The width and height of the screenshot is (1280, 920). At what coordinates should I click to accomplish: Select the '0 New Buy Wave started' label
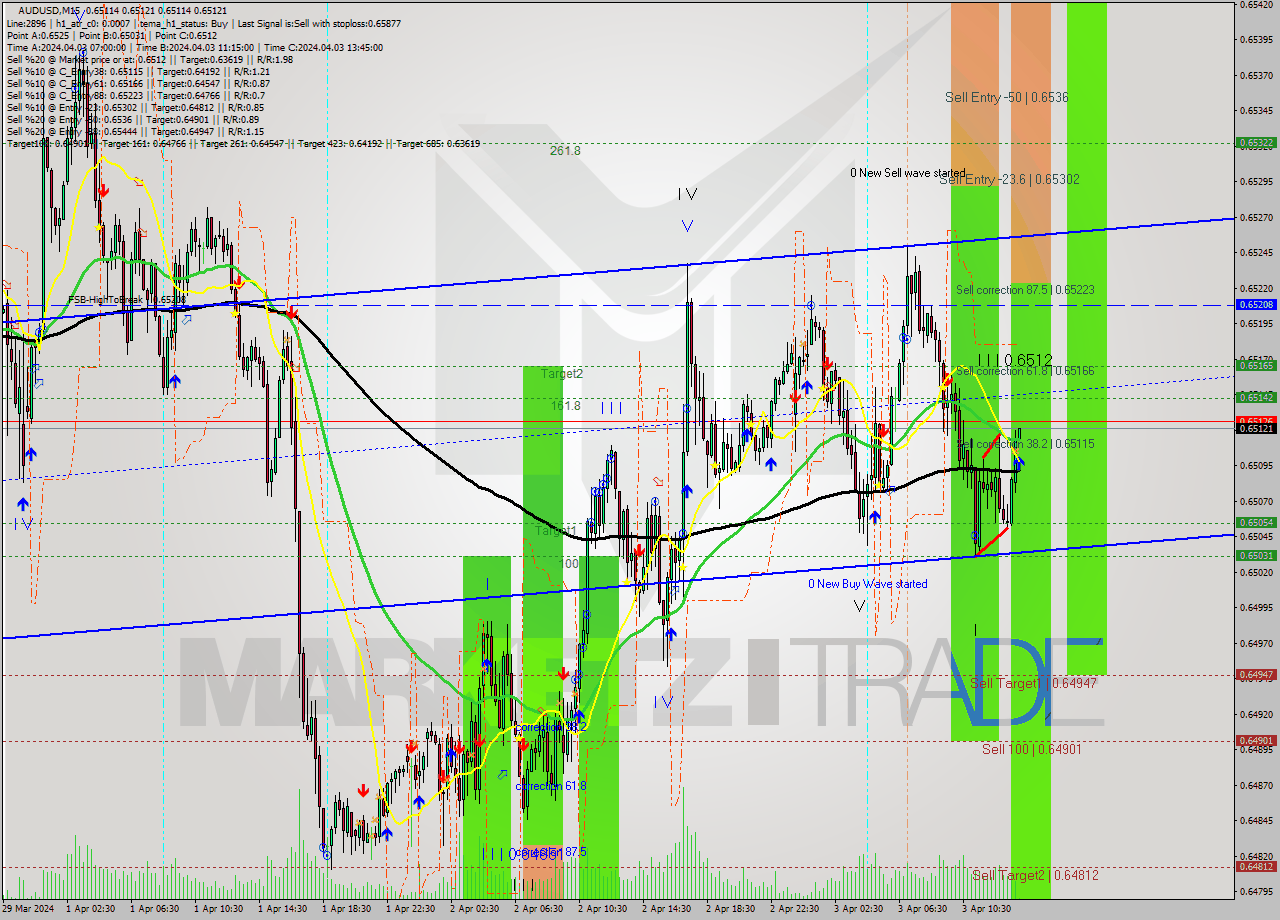[x=868, y=583]
